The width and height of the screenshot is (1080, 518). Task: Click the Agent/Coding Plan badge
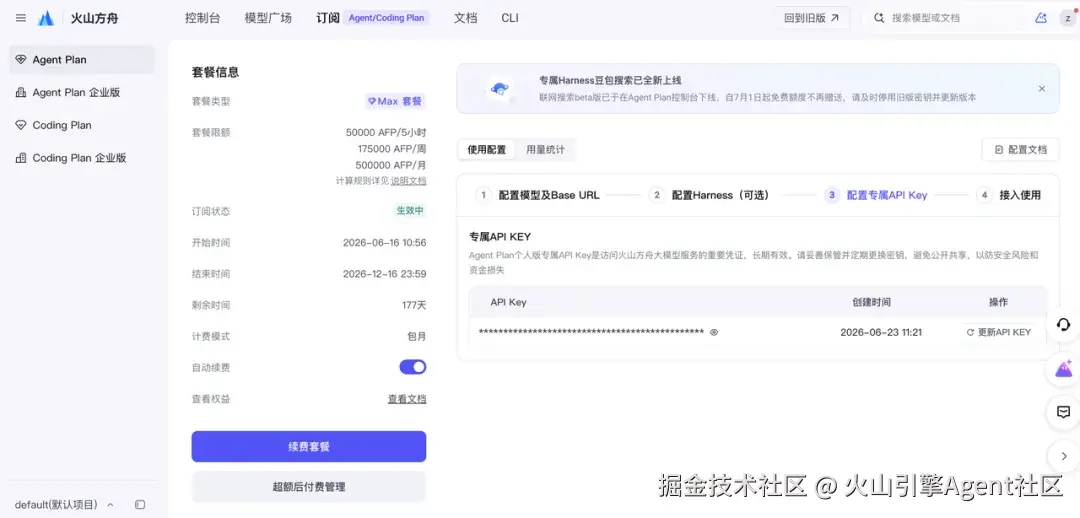(x=386, y=18)
